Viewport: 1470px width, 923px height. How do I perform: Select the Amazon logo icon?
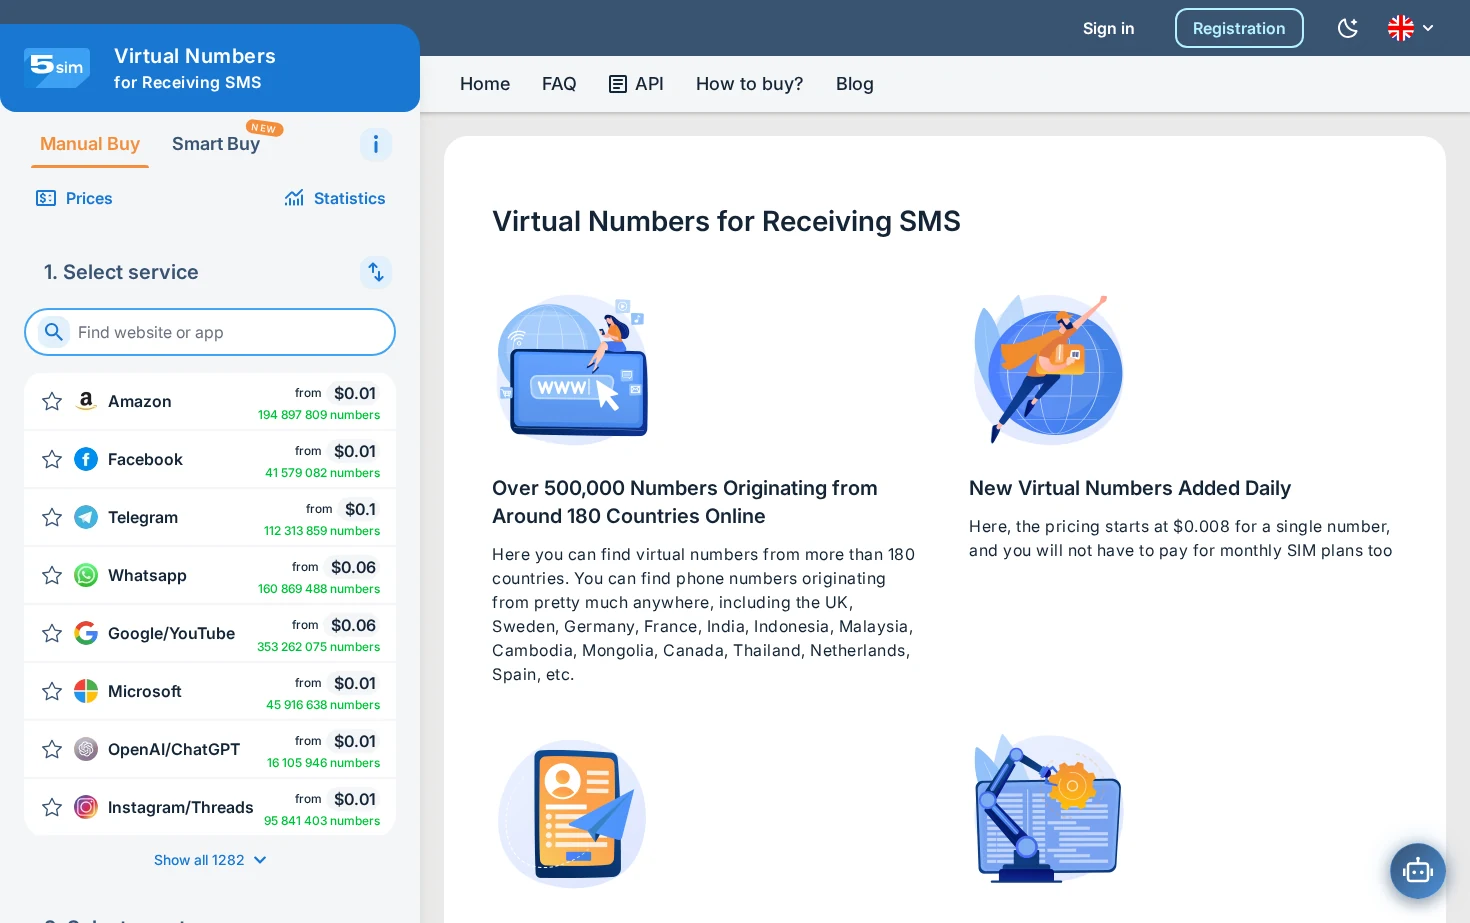click(x=86, y=401)
